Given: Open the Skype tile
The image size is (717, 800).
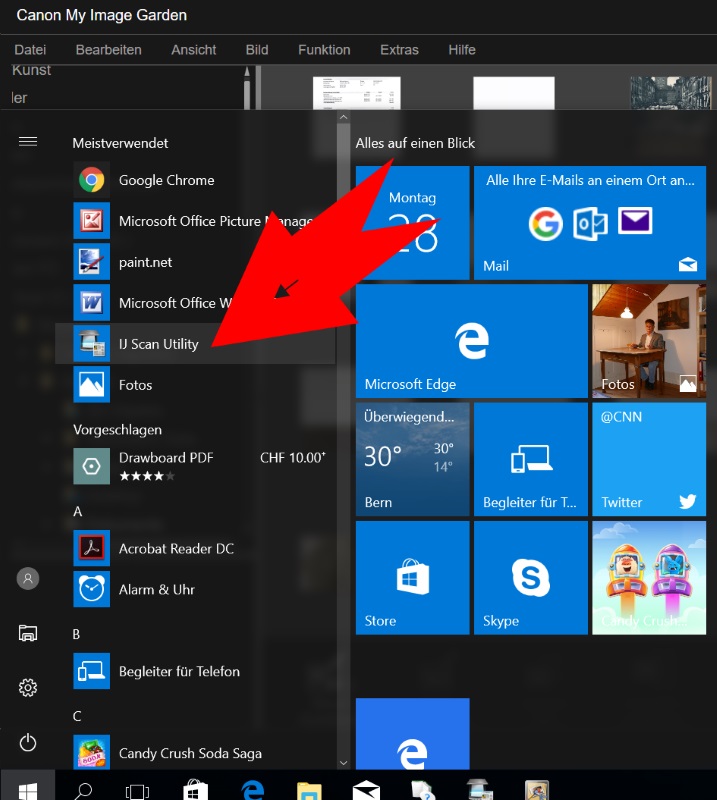Looking at the screenshot, I should coord(530,578).
